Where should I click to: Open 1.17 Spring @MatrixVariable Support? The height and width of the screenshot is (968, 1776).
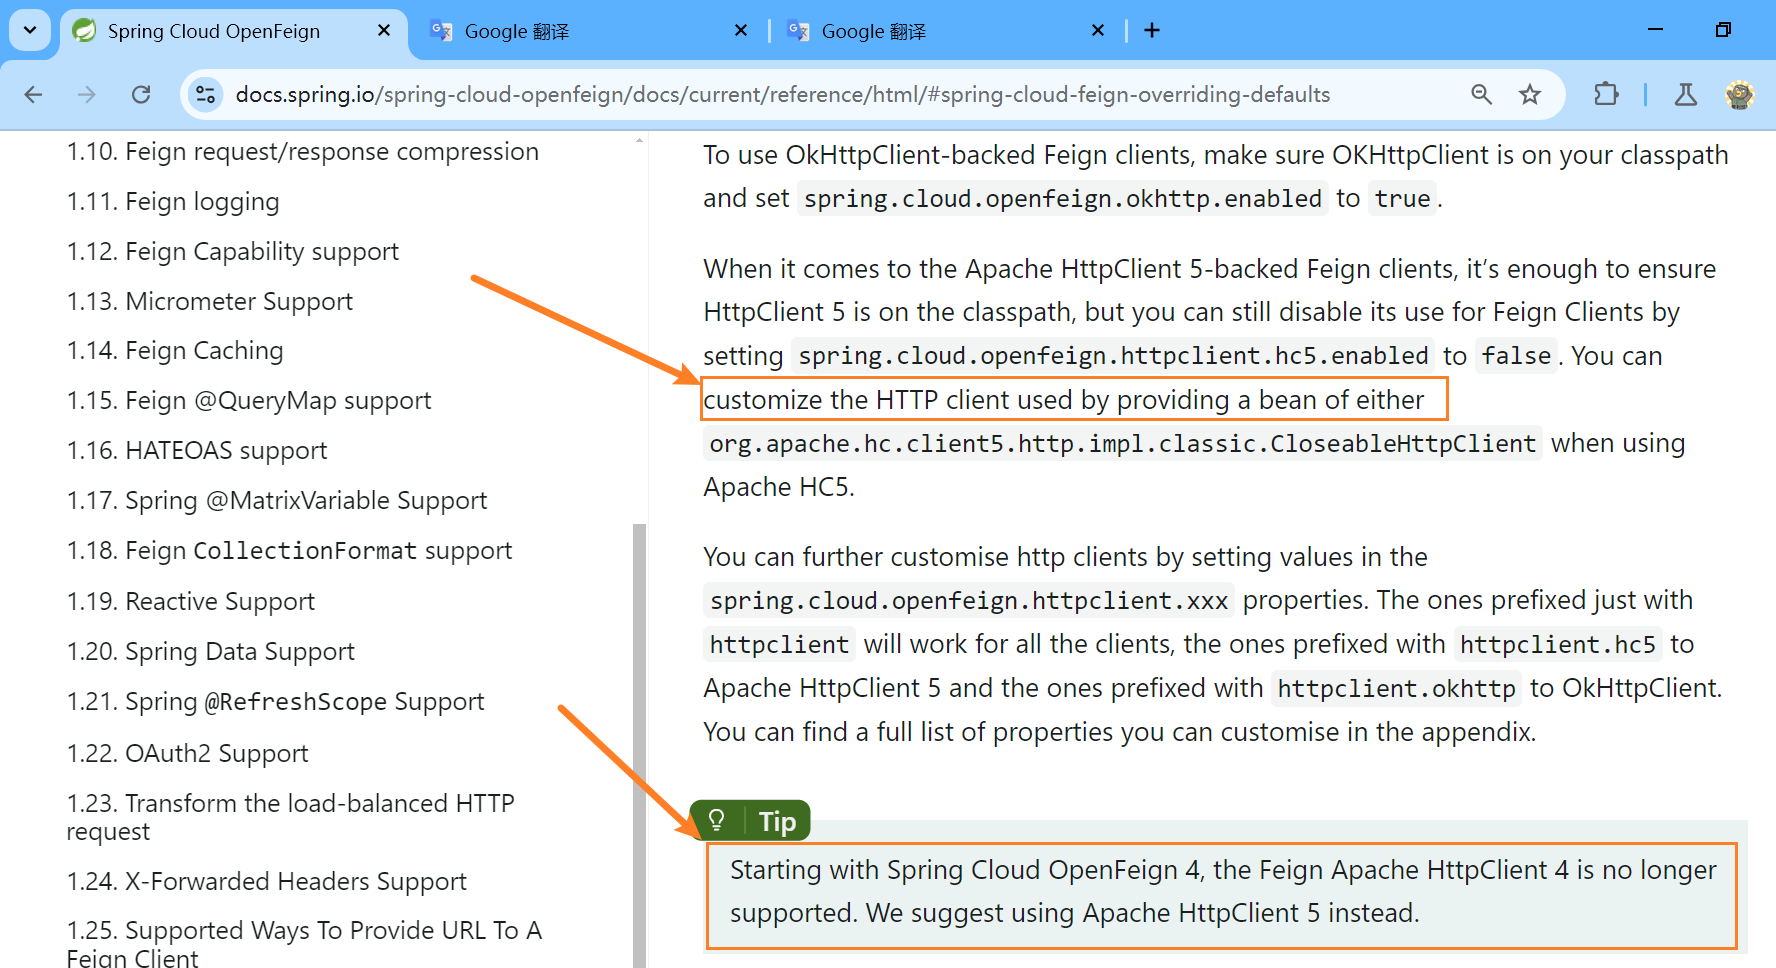[x=277, y=501]
